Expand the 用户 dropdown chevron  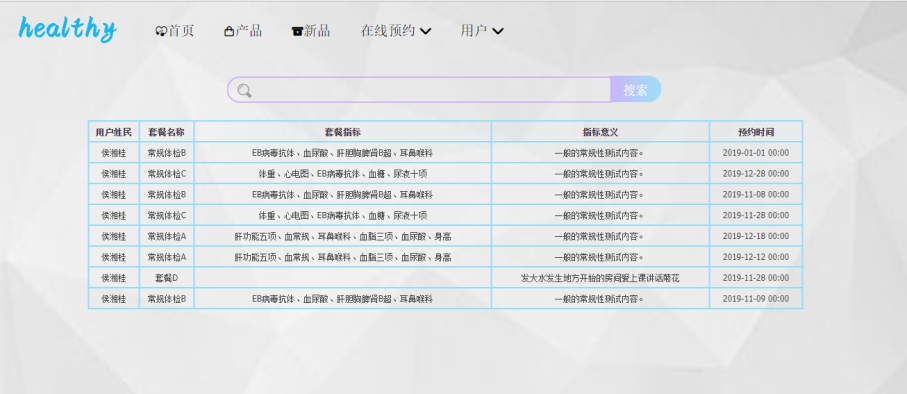pyautogui.click(x=497, y=31)
